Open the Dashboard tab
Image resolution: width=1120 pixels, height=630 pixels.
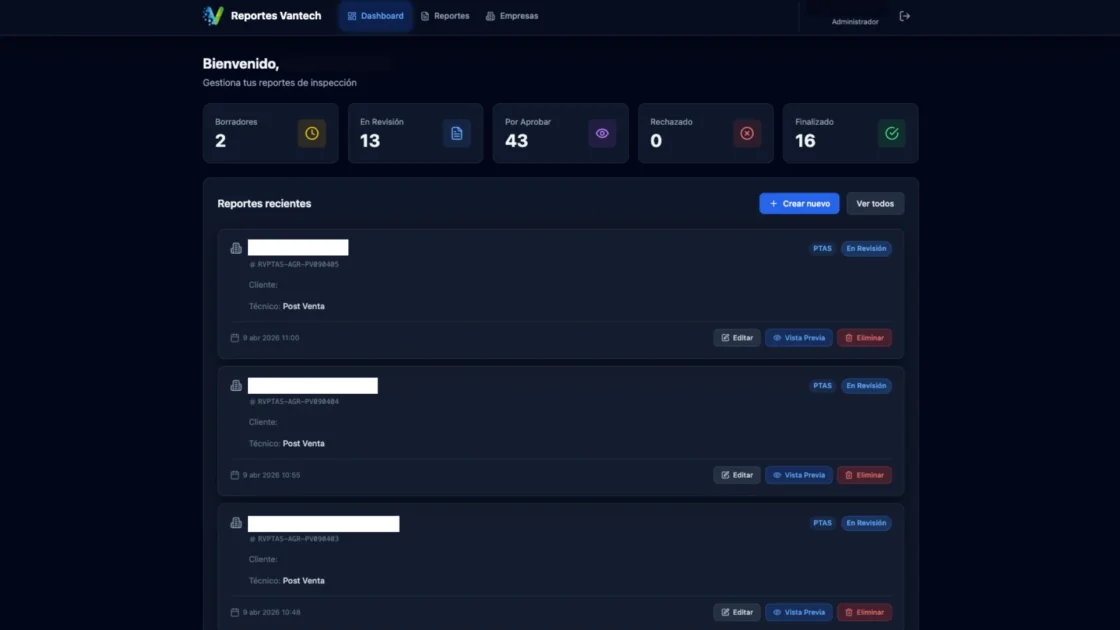click(376, 16)
